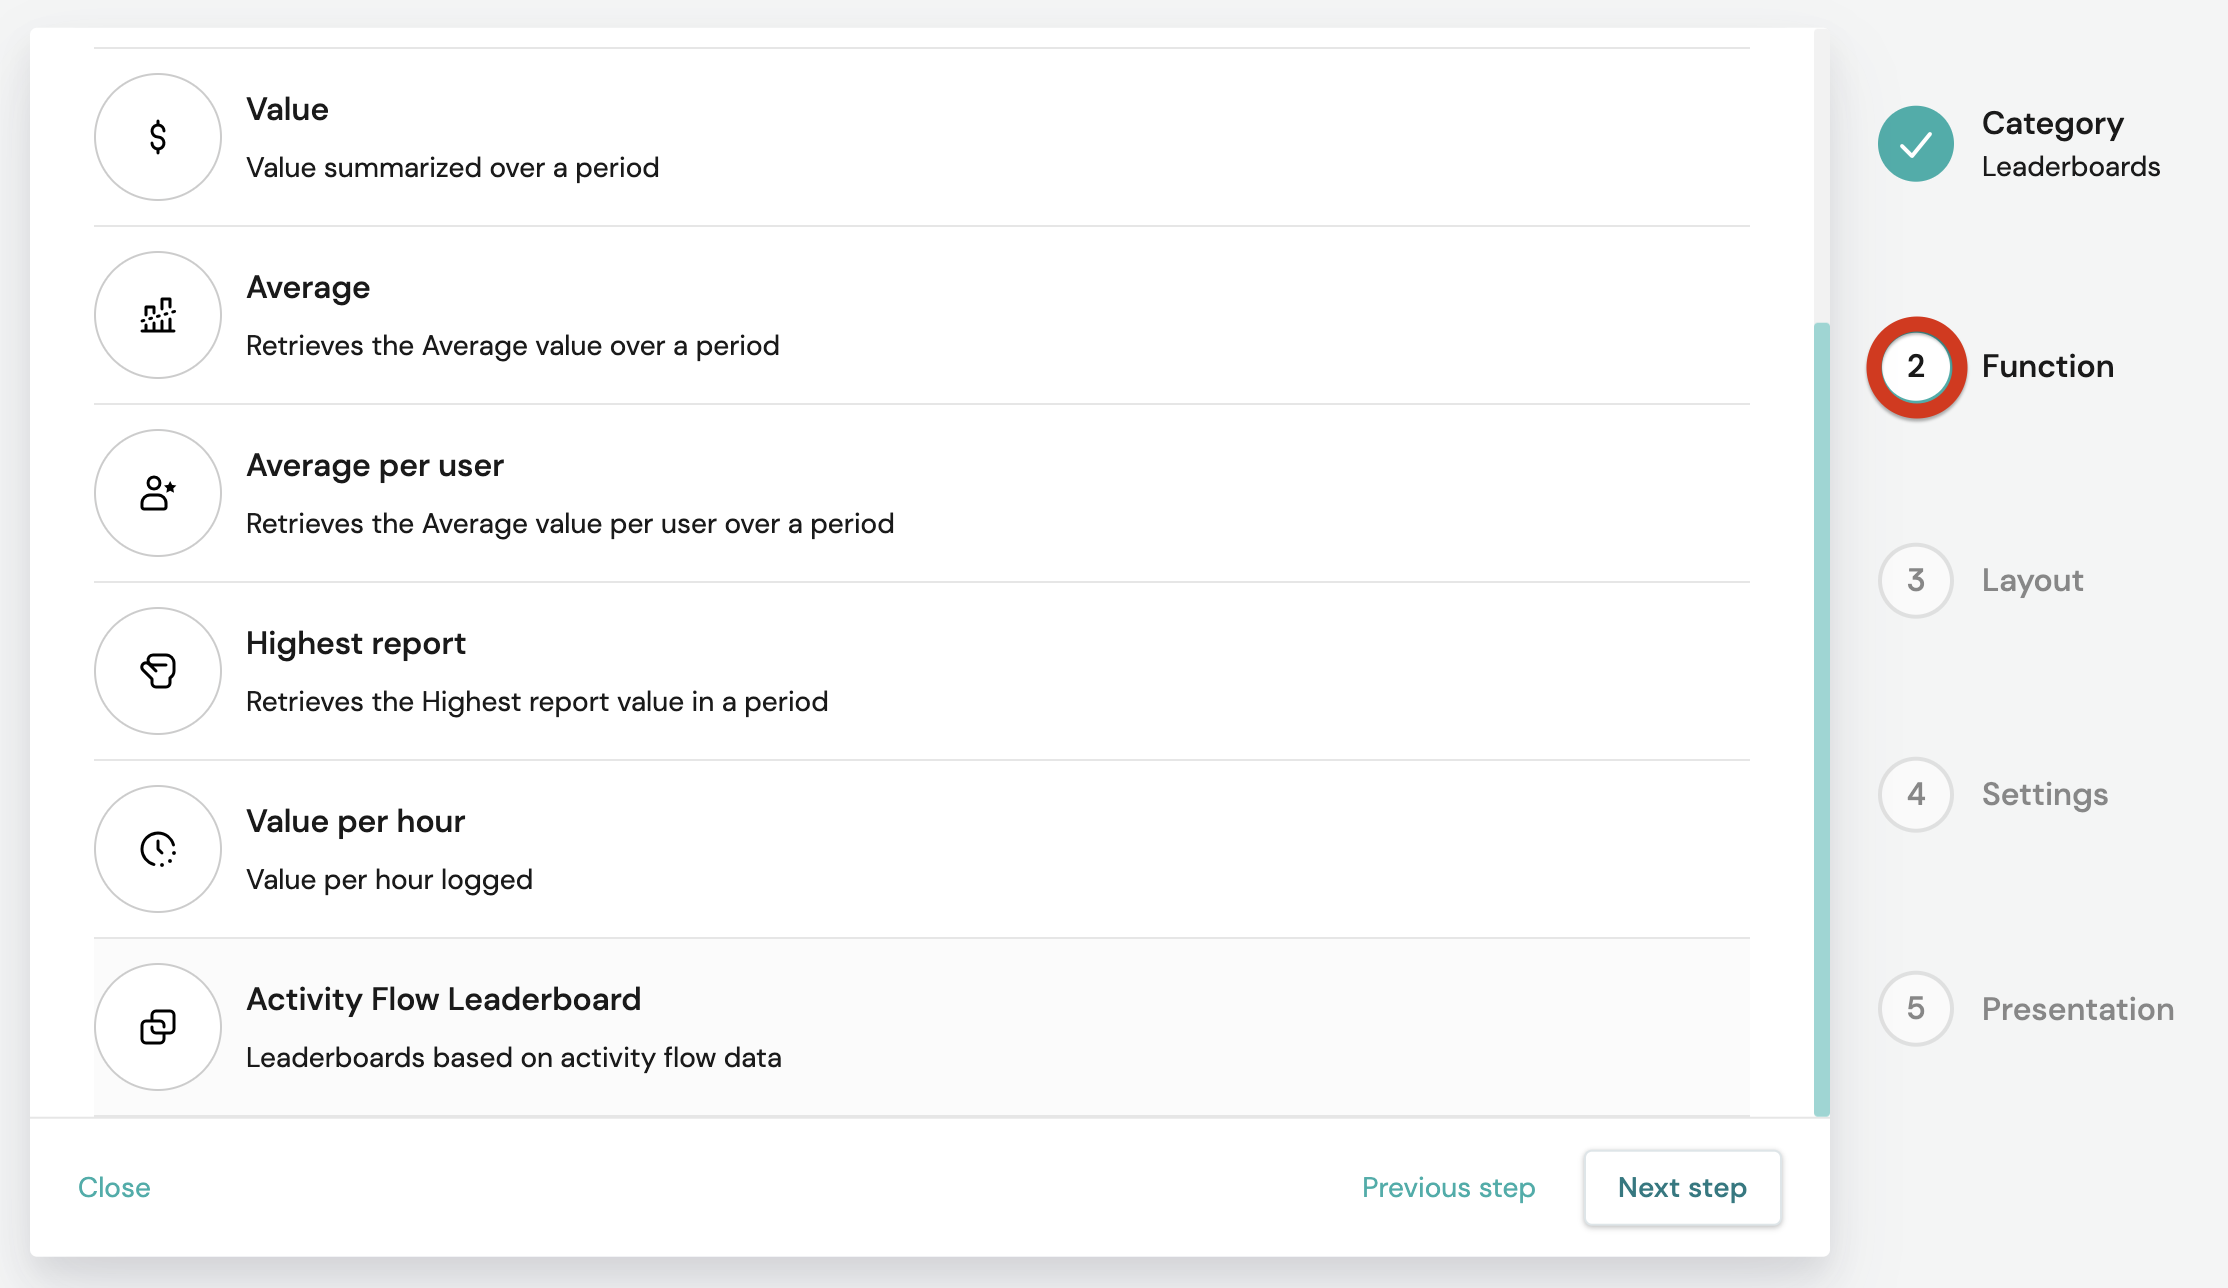
Task: Select the Value function title
Action: click(287, 109)
